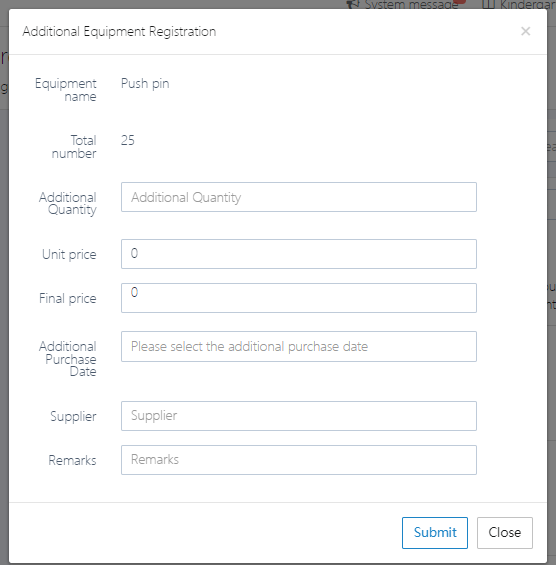The width and height of the screenshot is (556, 565).
Task: Dismiss dialog with the X icon
Action: [525, 31]
